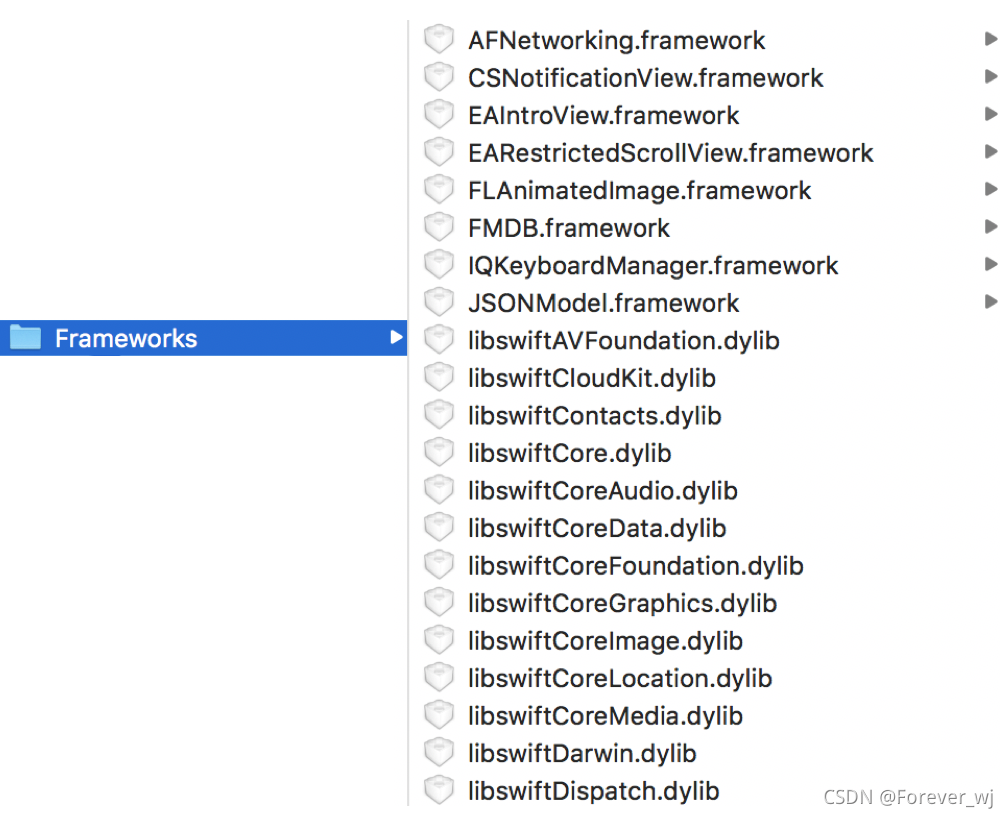Screen dimensions: 1008x818
Task: Select FLAnimatedImage.framework file name
Action: point(640,190)
